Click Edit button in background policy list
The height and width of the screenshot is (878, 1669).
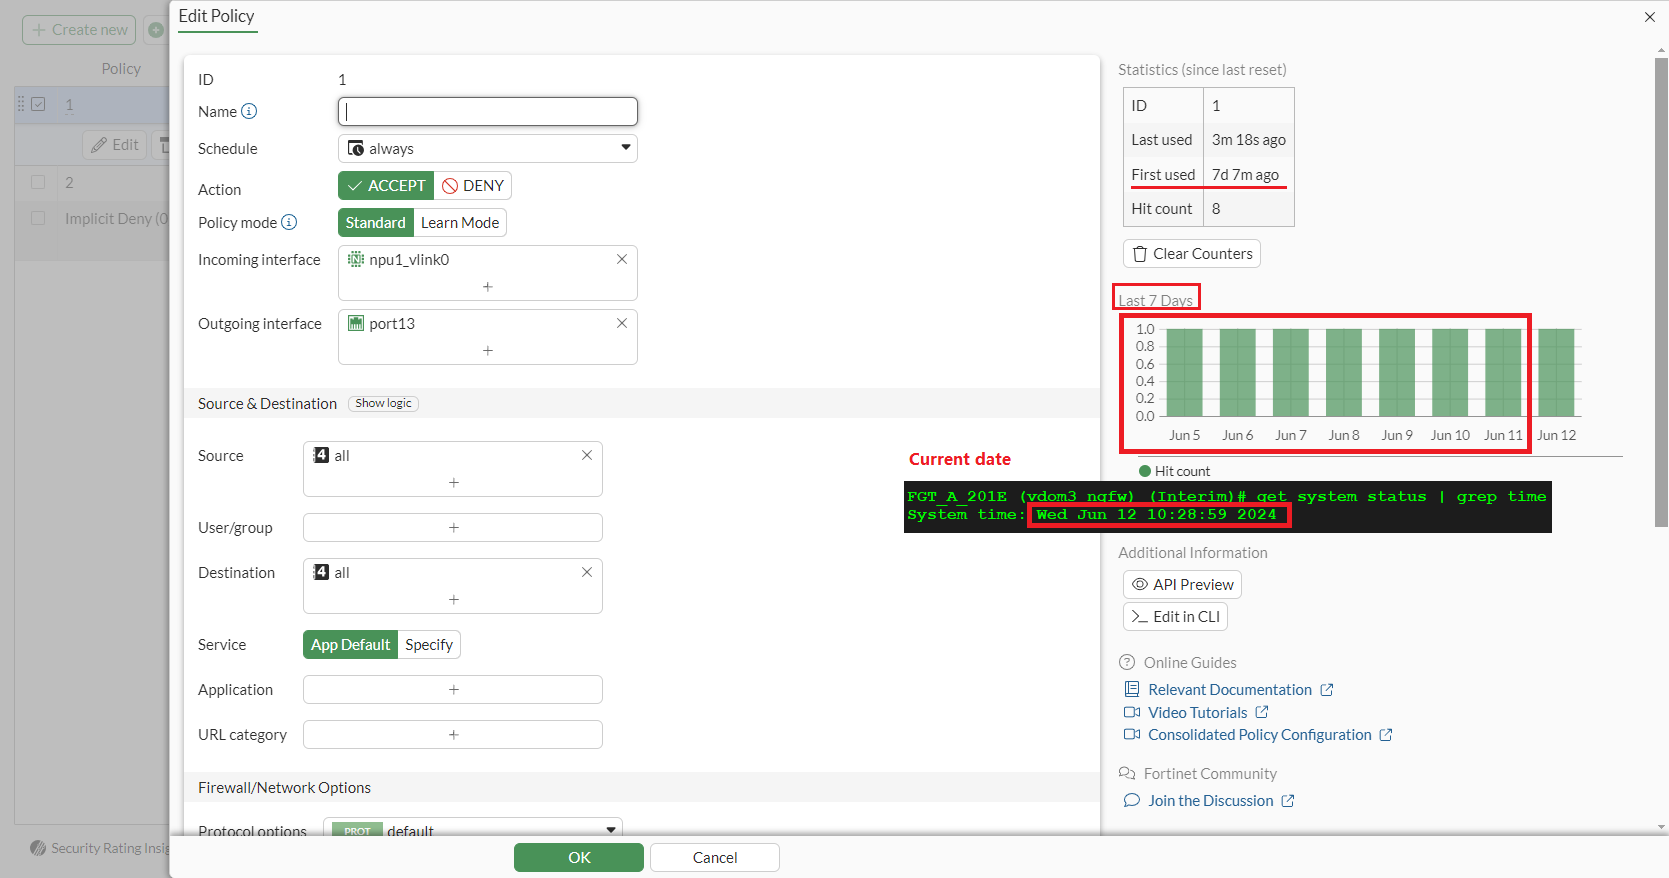tap(115, 145)
